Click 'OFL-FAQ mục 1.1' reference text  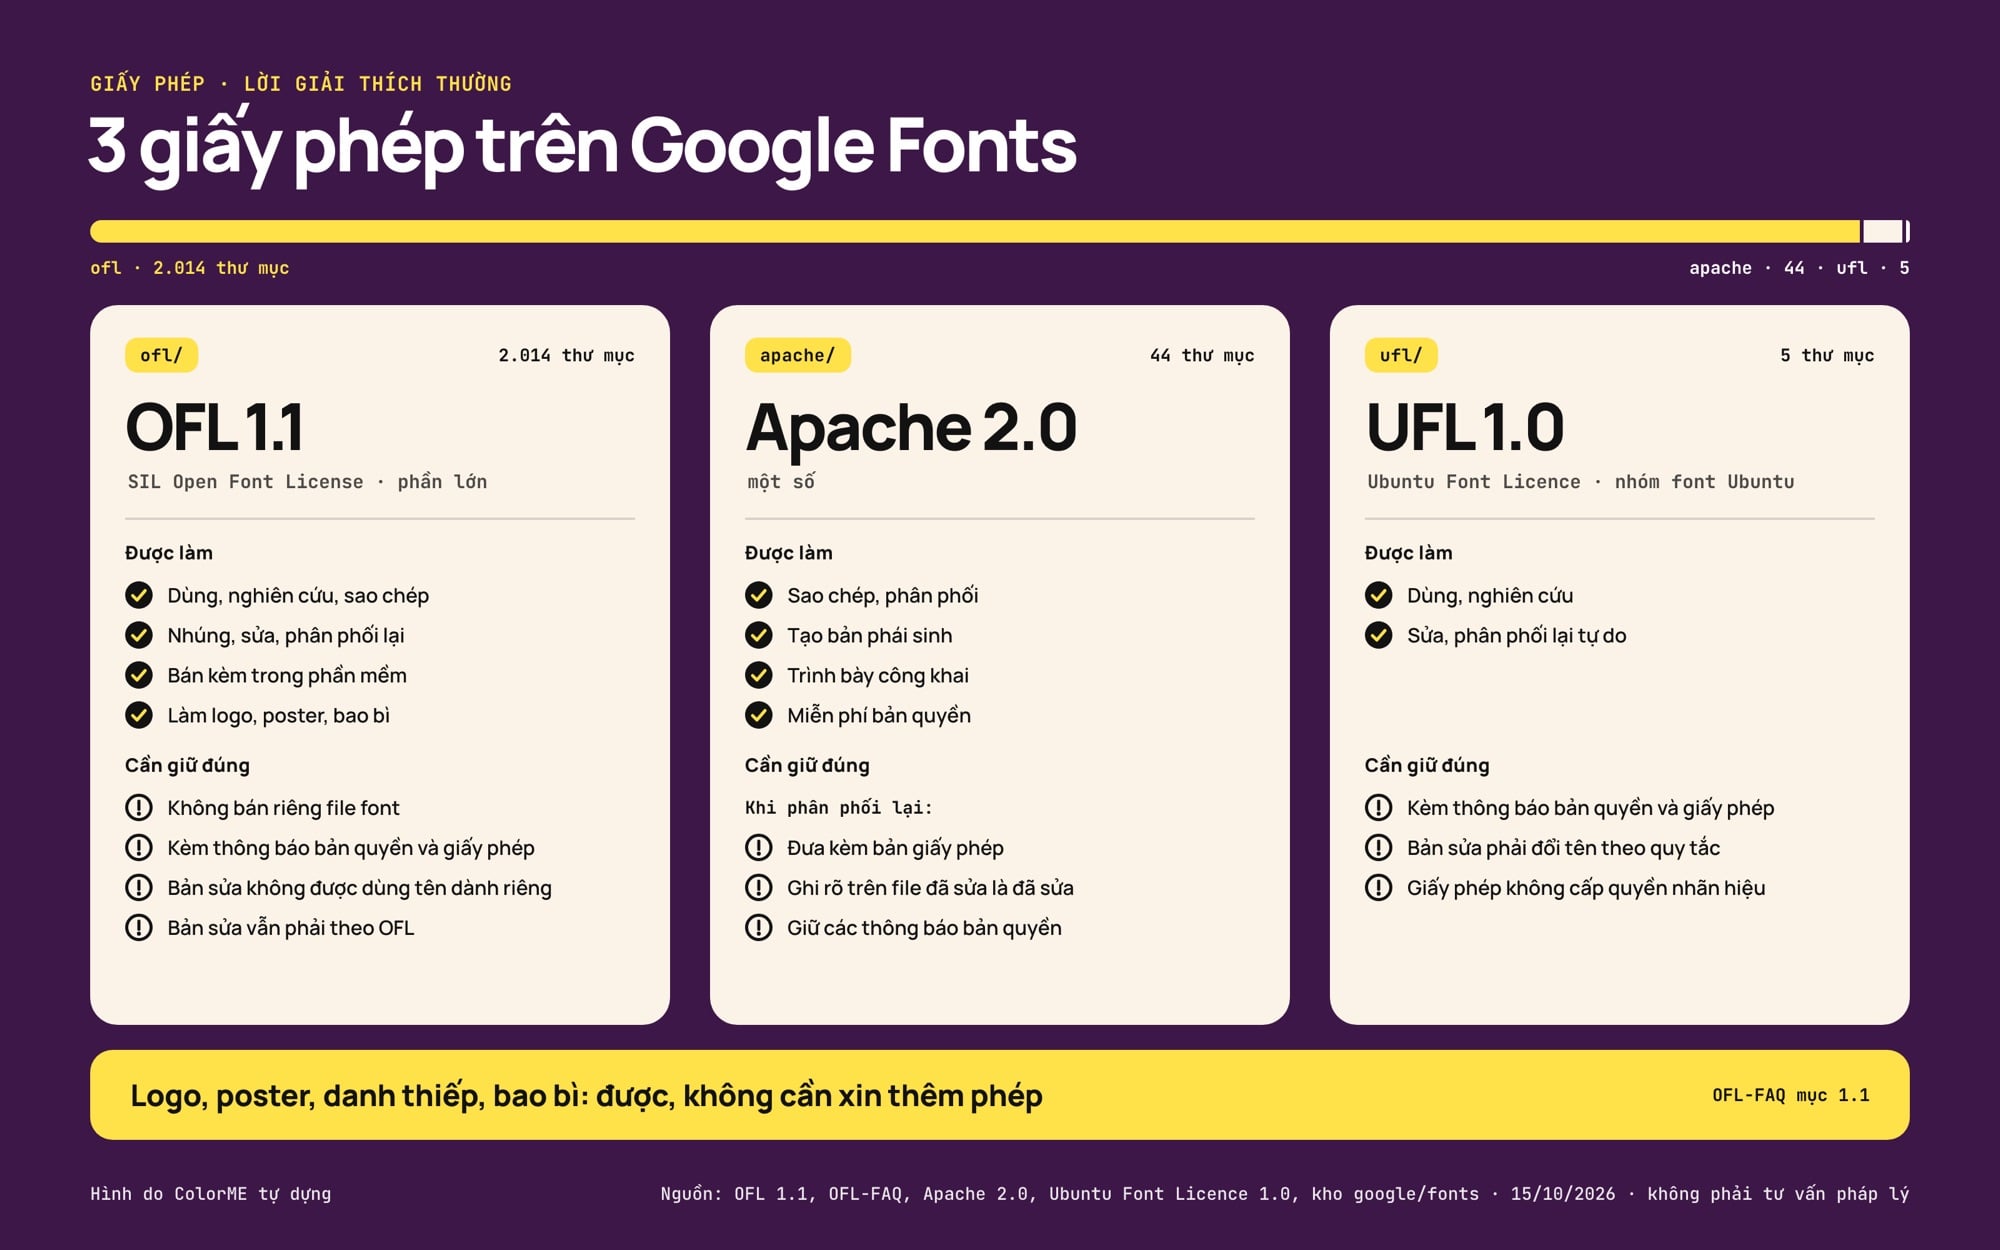tap(1790, 1095)
